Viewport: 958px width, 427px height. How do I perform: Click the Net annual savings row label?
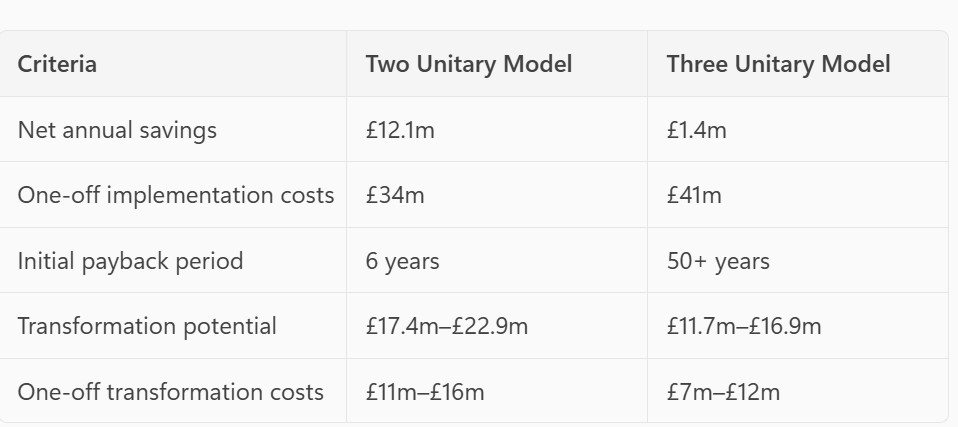point(117,130)
